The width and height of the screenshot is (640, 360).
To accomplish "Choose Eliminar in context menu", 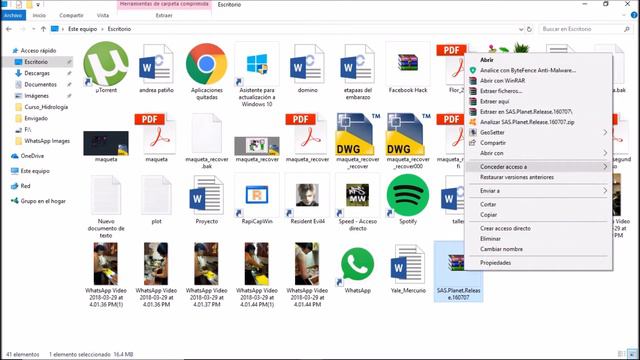I will [x=538, y=238].
